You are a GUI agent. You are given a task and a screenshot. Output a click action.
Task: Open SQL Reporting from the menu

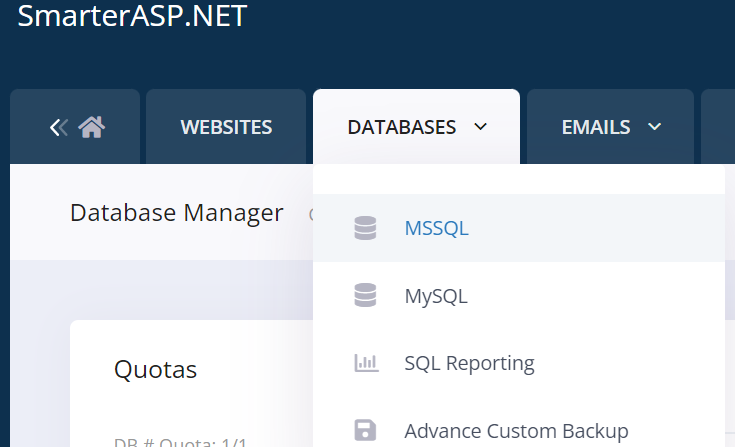coord(519,363)
